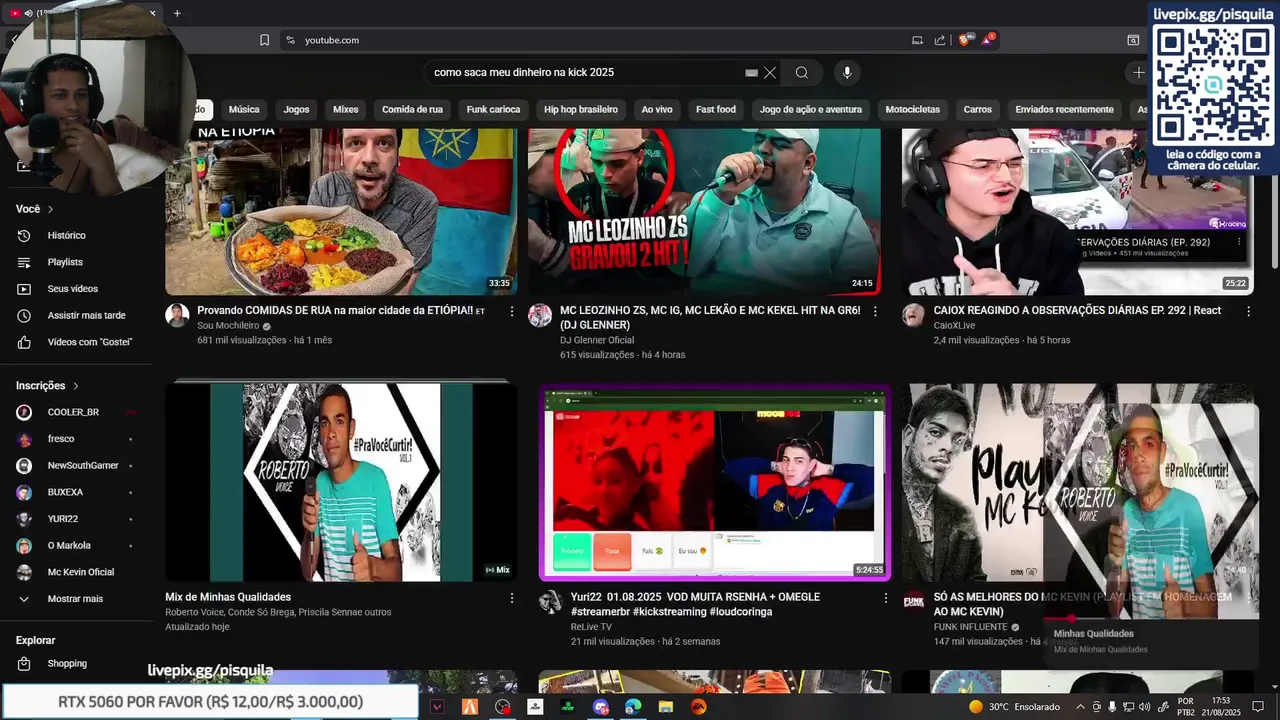Screen dimensions: 1280x720
Task: Open title CAIOX REAGINDO A OBSERVAÇÕES DIÁRIAS
Action: click(x=1077, y=311)
